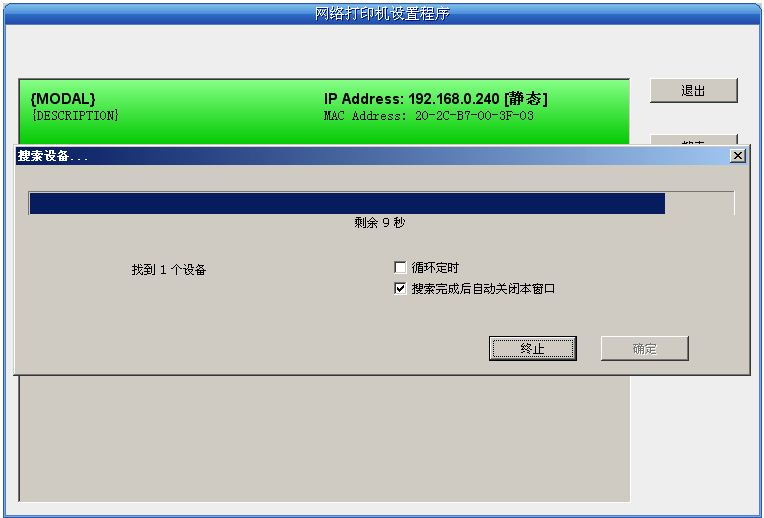The image size is (764, 518).
Task: Click the partially hidden 搜索 button
Action: (x=693, y=140)
